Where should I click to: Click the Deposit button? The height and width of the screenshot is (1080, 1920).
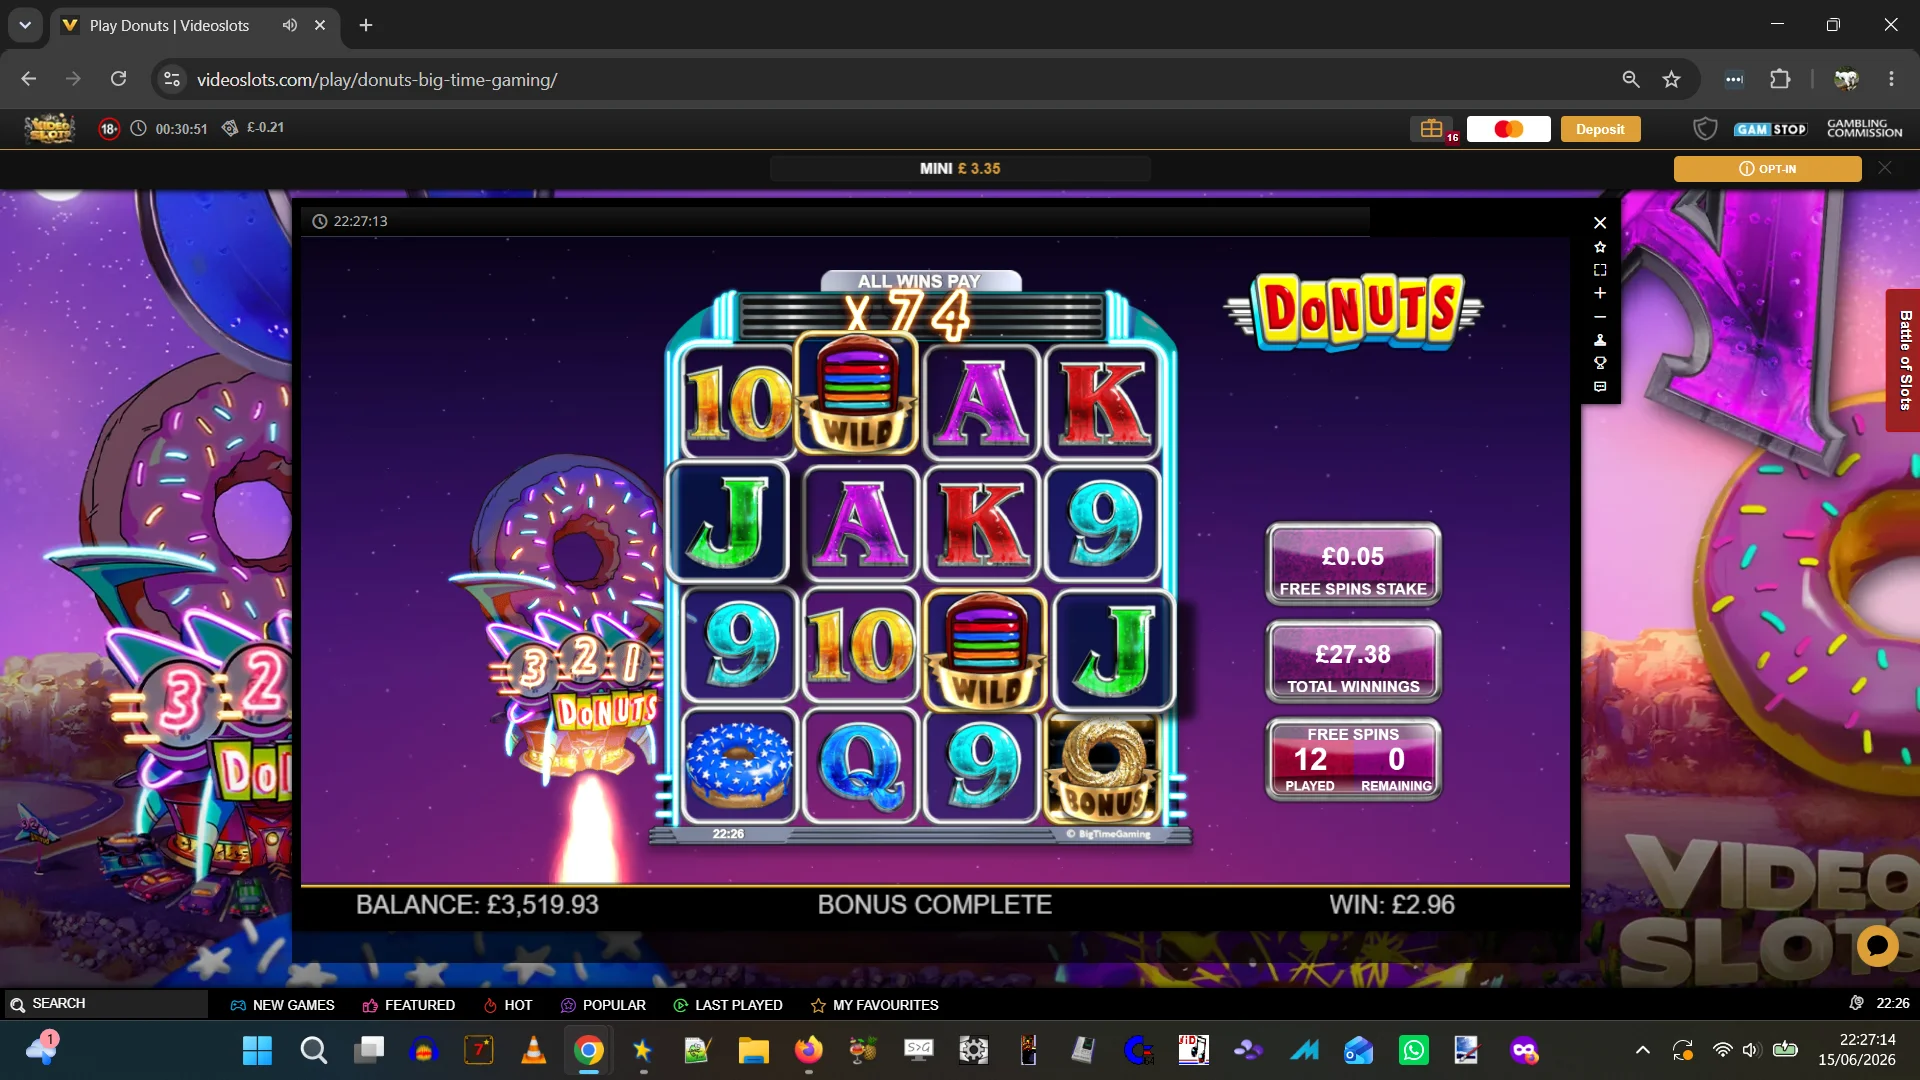(x=1600, y=129)
